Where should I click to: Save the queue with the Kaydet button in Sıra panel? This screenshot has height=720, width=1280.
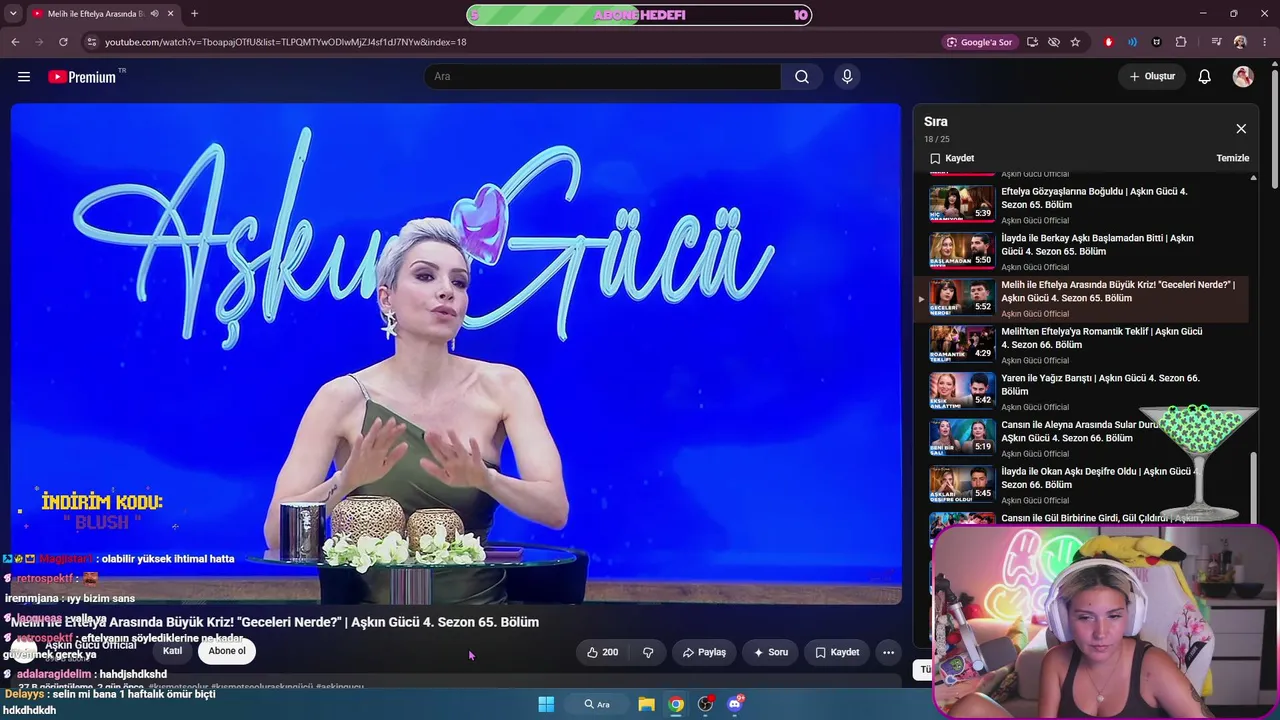click(952, 158)
